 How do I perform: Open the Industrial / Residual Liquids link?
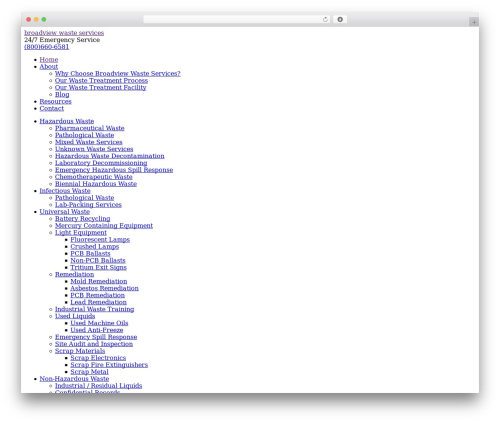(99, 386)
